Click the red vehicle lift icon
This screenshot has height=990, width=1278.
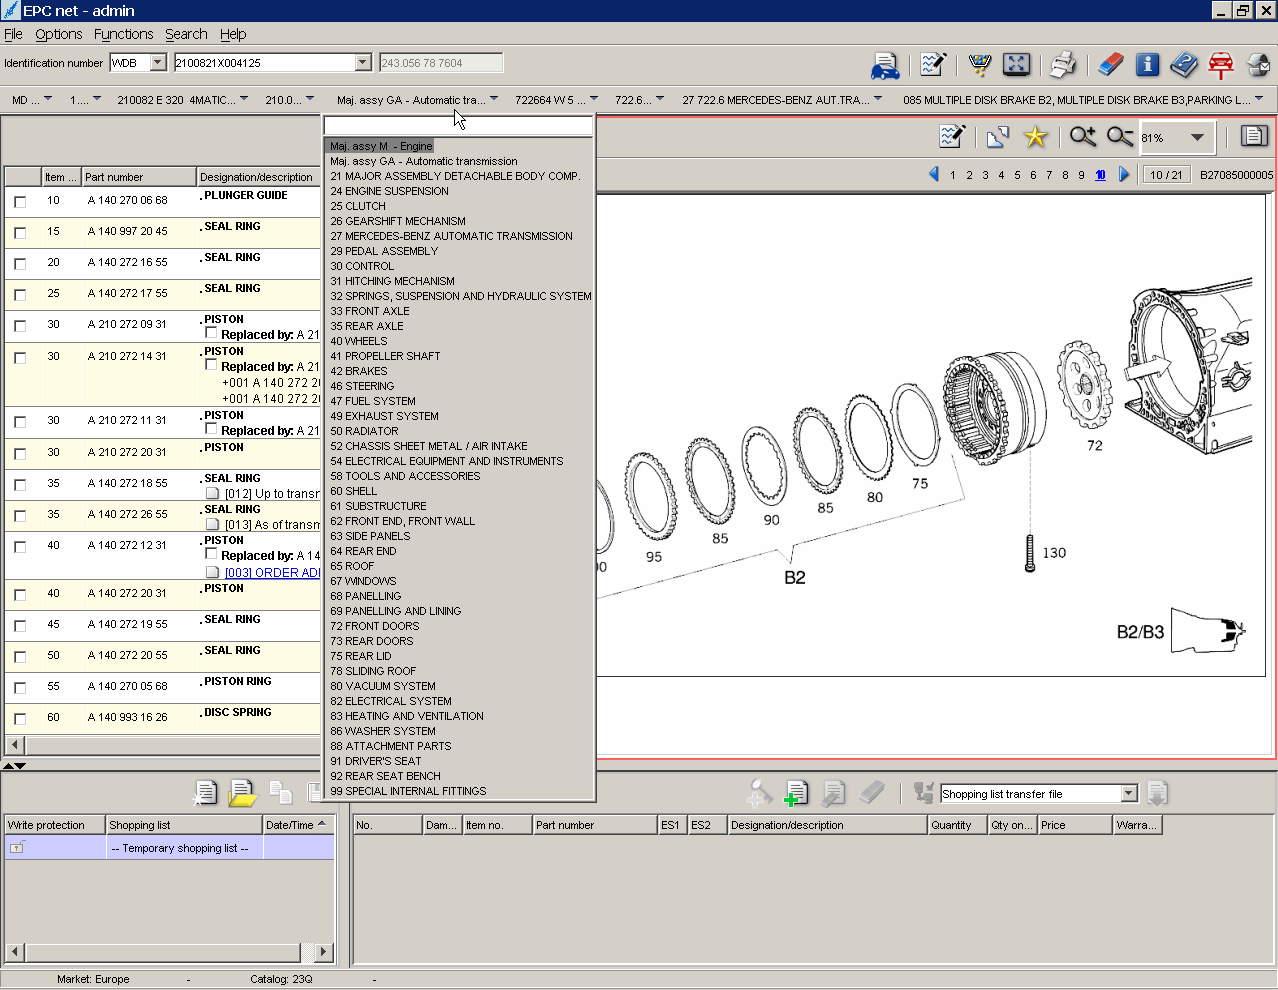1221,64
